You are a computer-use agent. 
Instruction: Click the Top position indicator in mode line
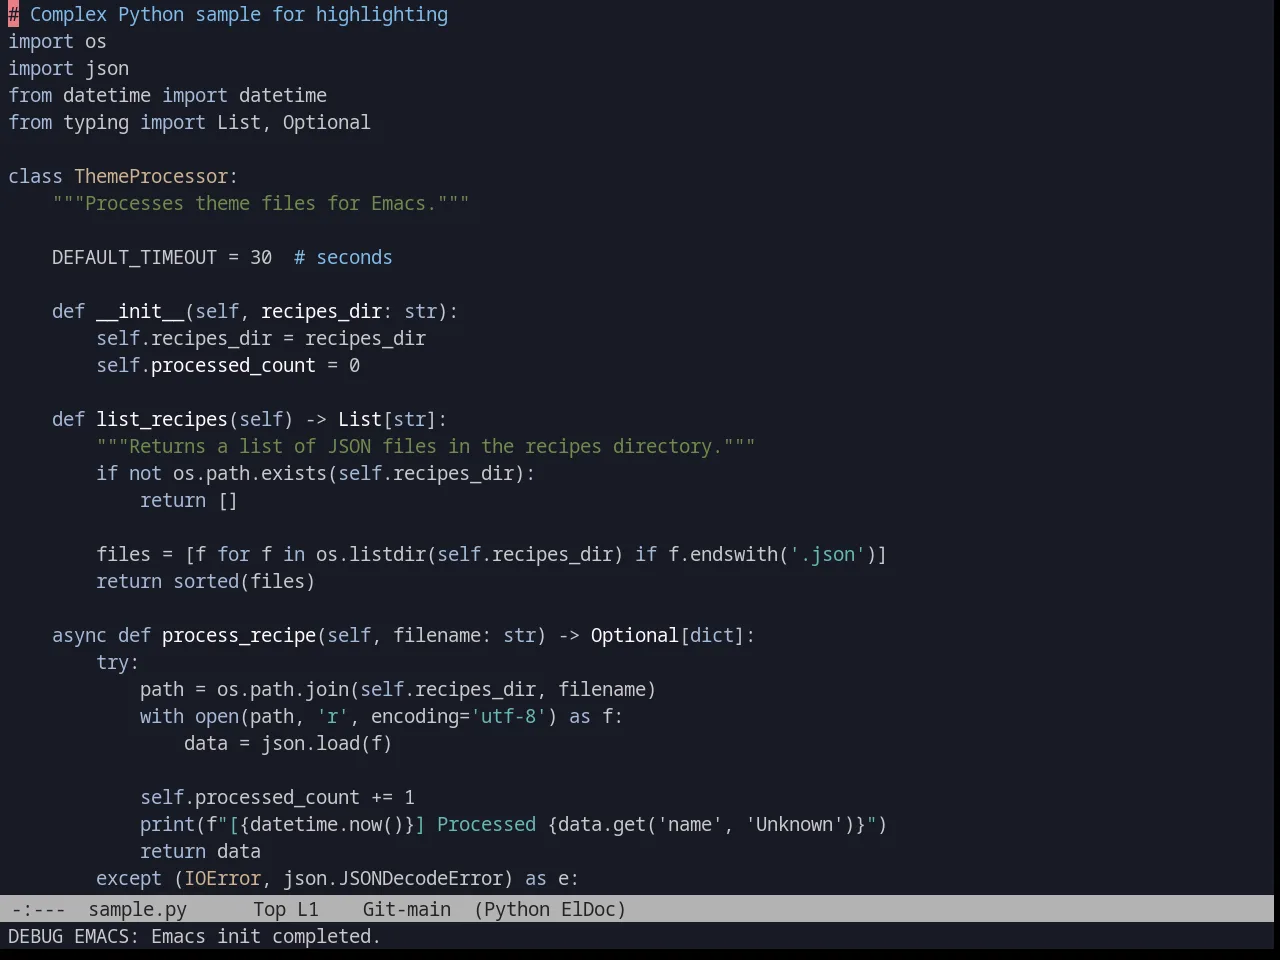(x=269, y=909)
